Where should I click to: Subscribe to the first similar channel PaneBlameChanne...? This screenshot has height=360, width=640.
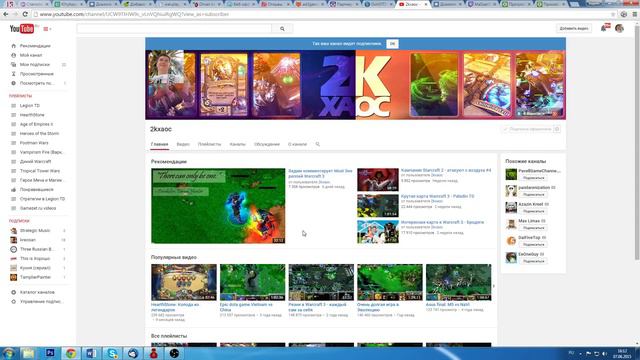point(533,178)
